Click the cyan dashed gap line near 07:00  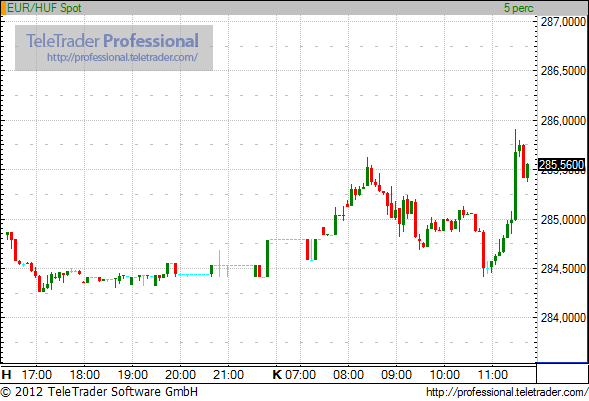click(288, 240)
